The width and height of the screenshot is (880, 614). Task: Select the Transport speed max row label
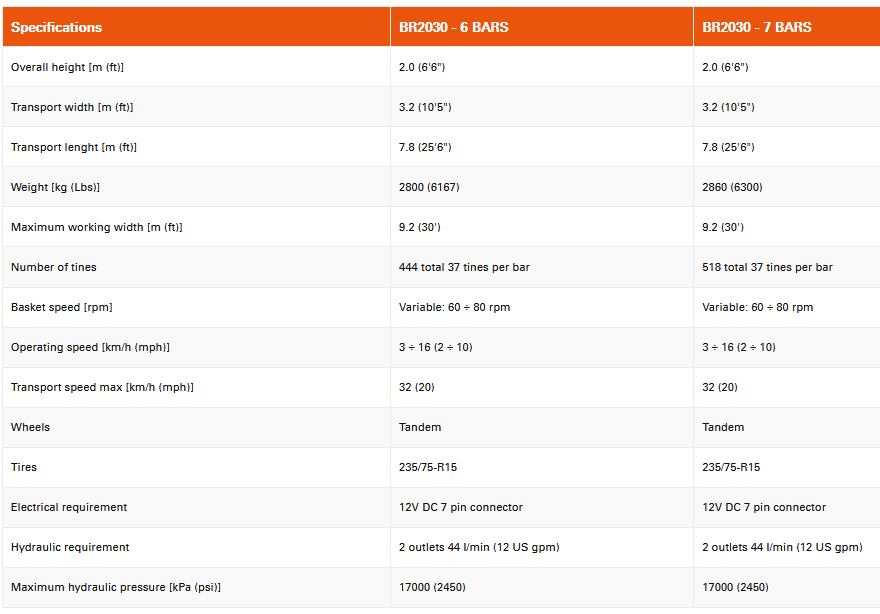[x=102, y=387]
